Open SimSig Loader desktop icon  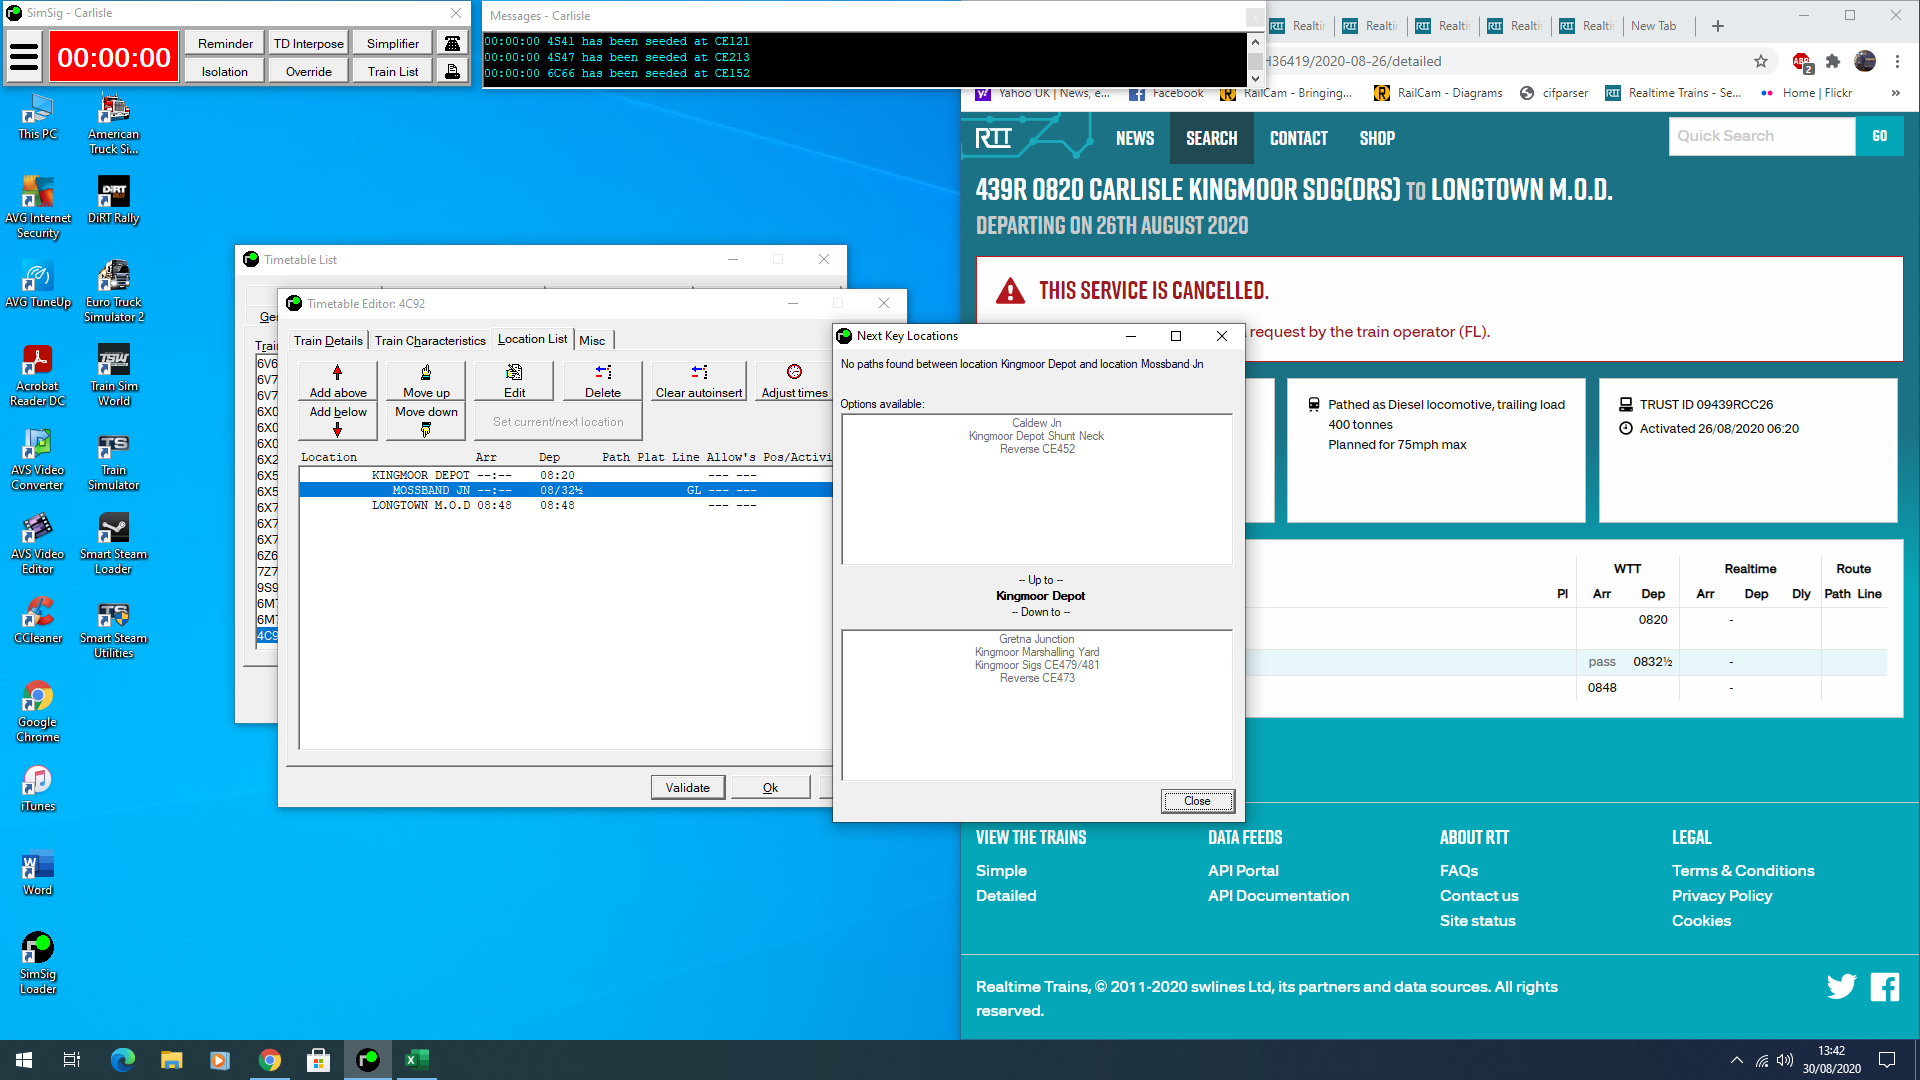click(38, 964)
